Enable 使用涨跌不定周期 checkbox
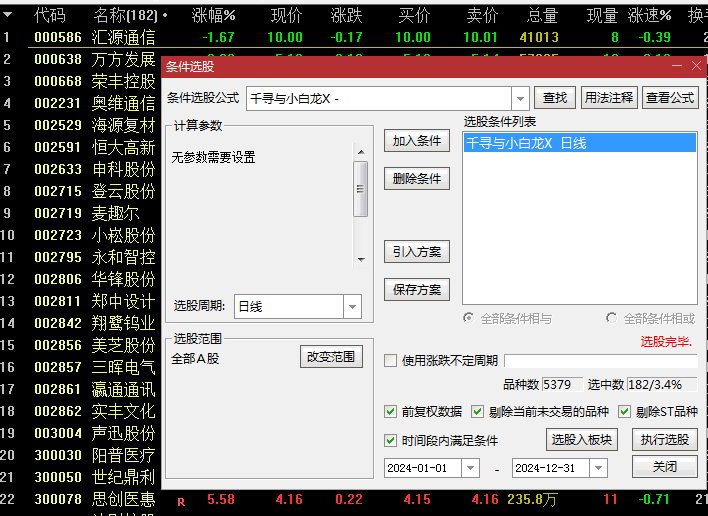The width and height of the screenshot is (708, 516). (390, 361)
